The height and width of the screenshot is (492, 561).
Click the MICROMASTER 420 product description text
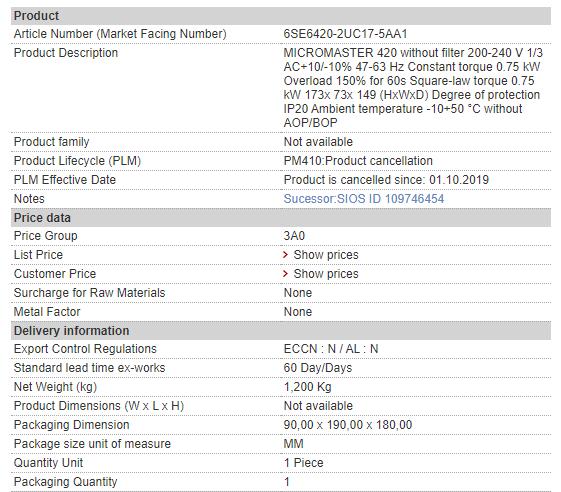point(413,88)
